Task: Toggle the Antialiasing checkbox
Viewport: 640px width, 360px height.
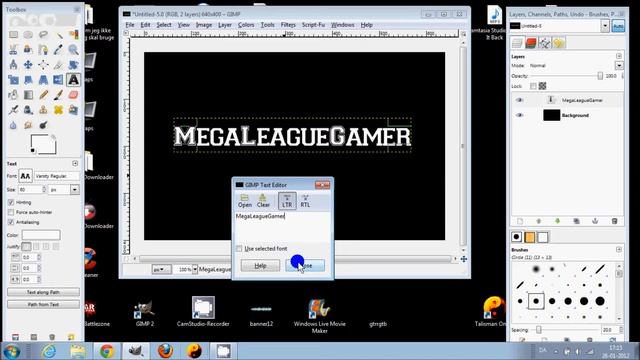Action: click(11, 222)
